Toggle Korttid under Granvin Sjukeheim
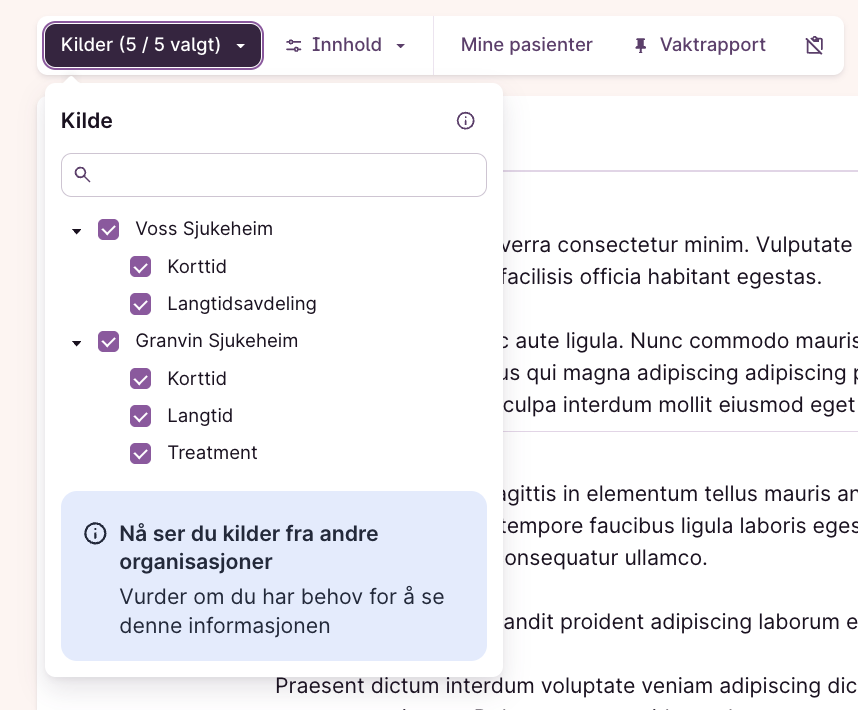 click(141, 379)
